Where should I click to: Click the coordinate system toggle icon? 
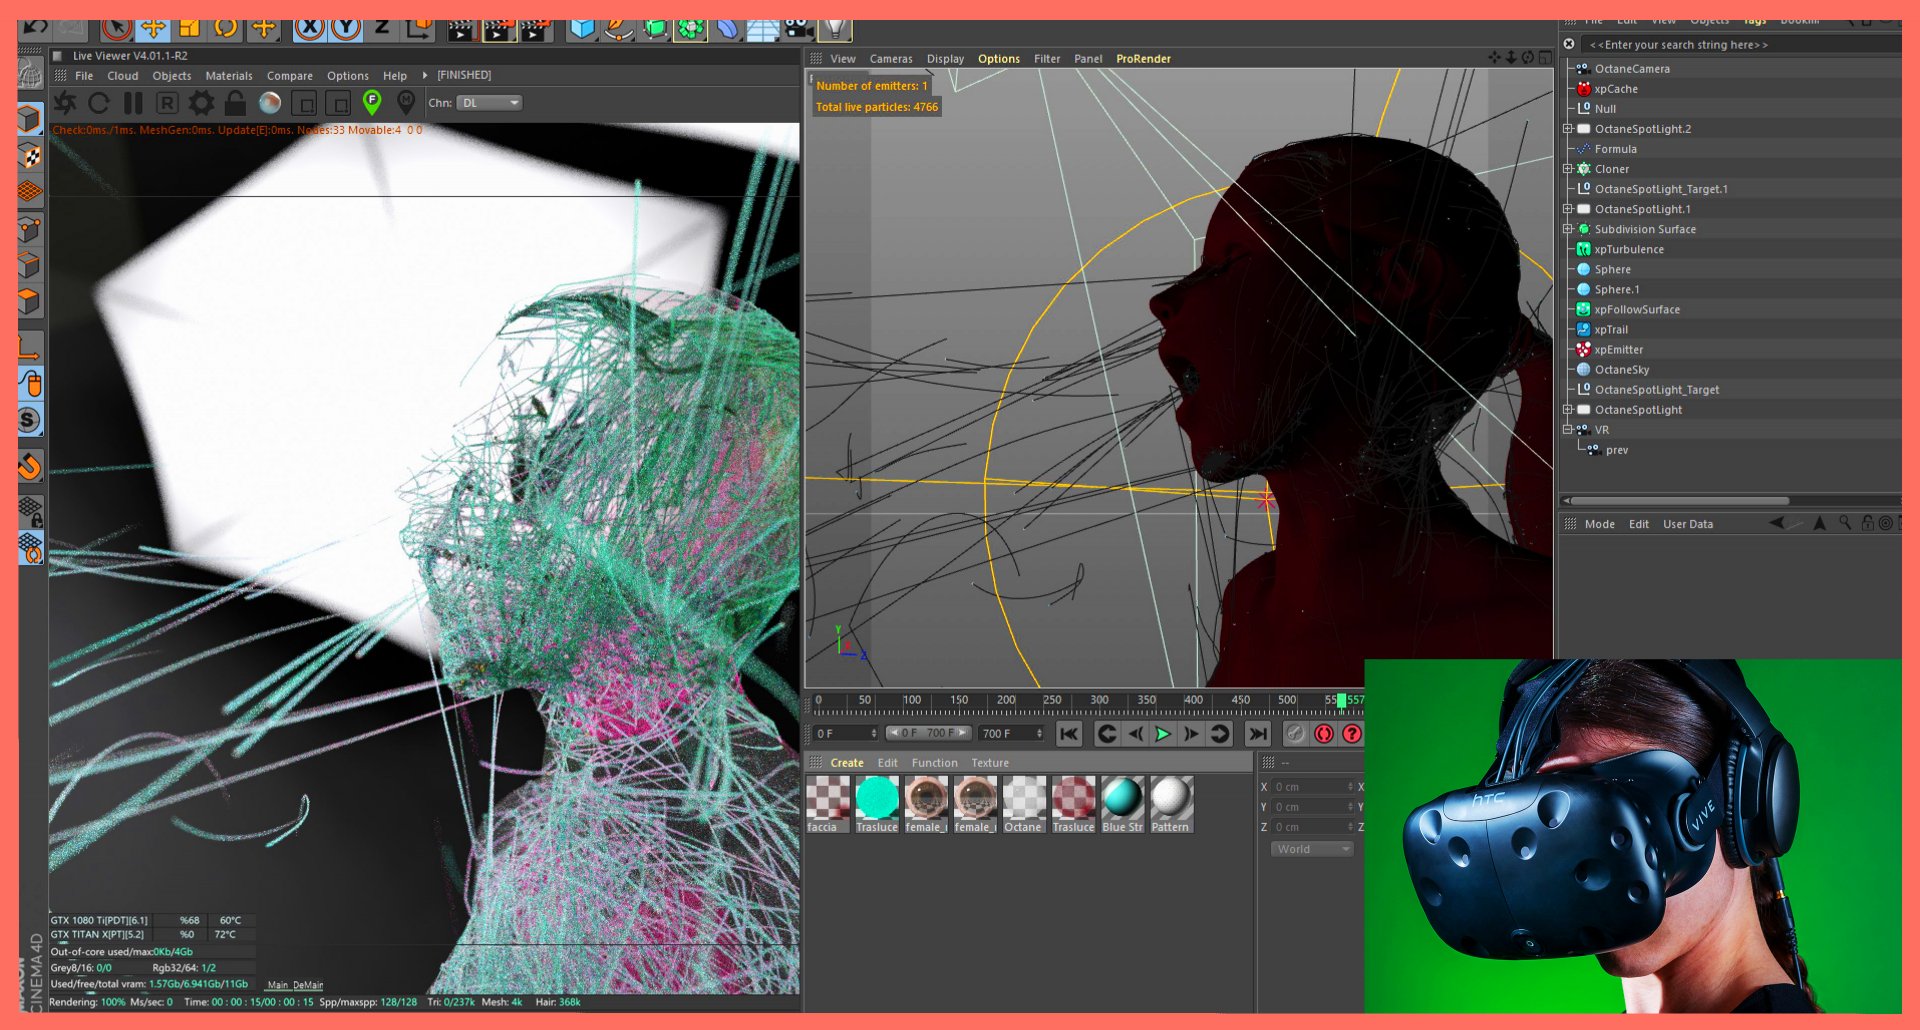pos(419,28)
